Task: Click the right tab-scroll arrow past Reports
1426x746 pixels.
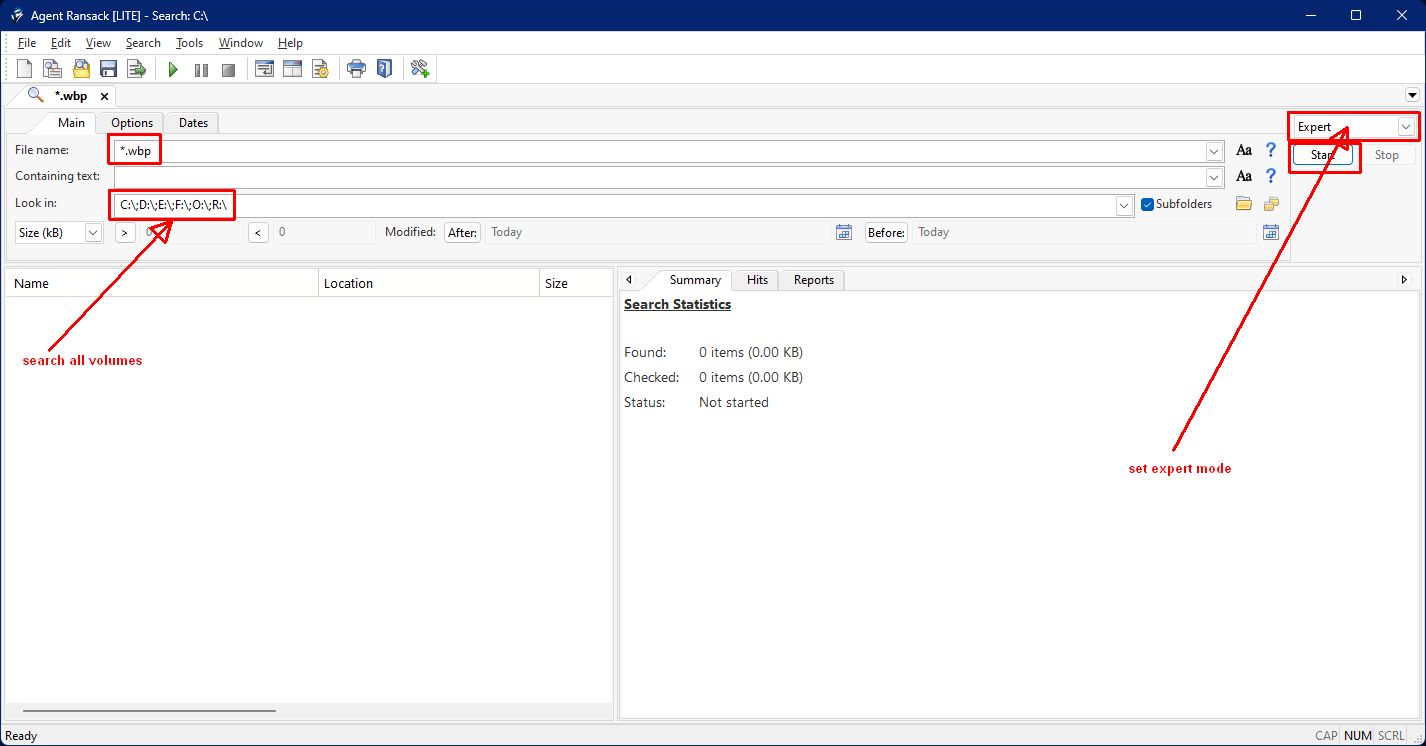Action: click(1405, 280)
